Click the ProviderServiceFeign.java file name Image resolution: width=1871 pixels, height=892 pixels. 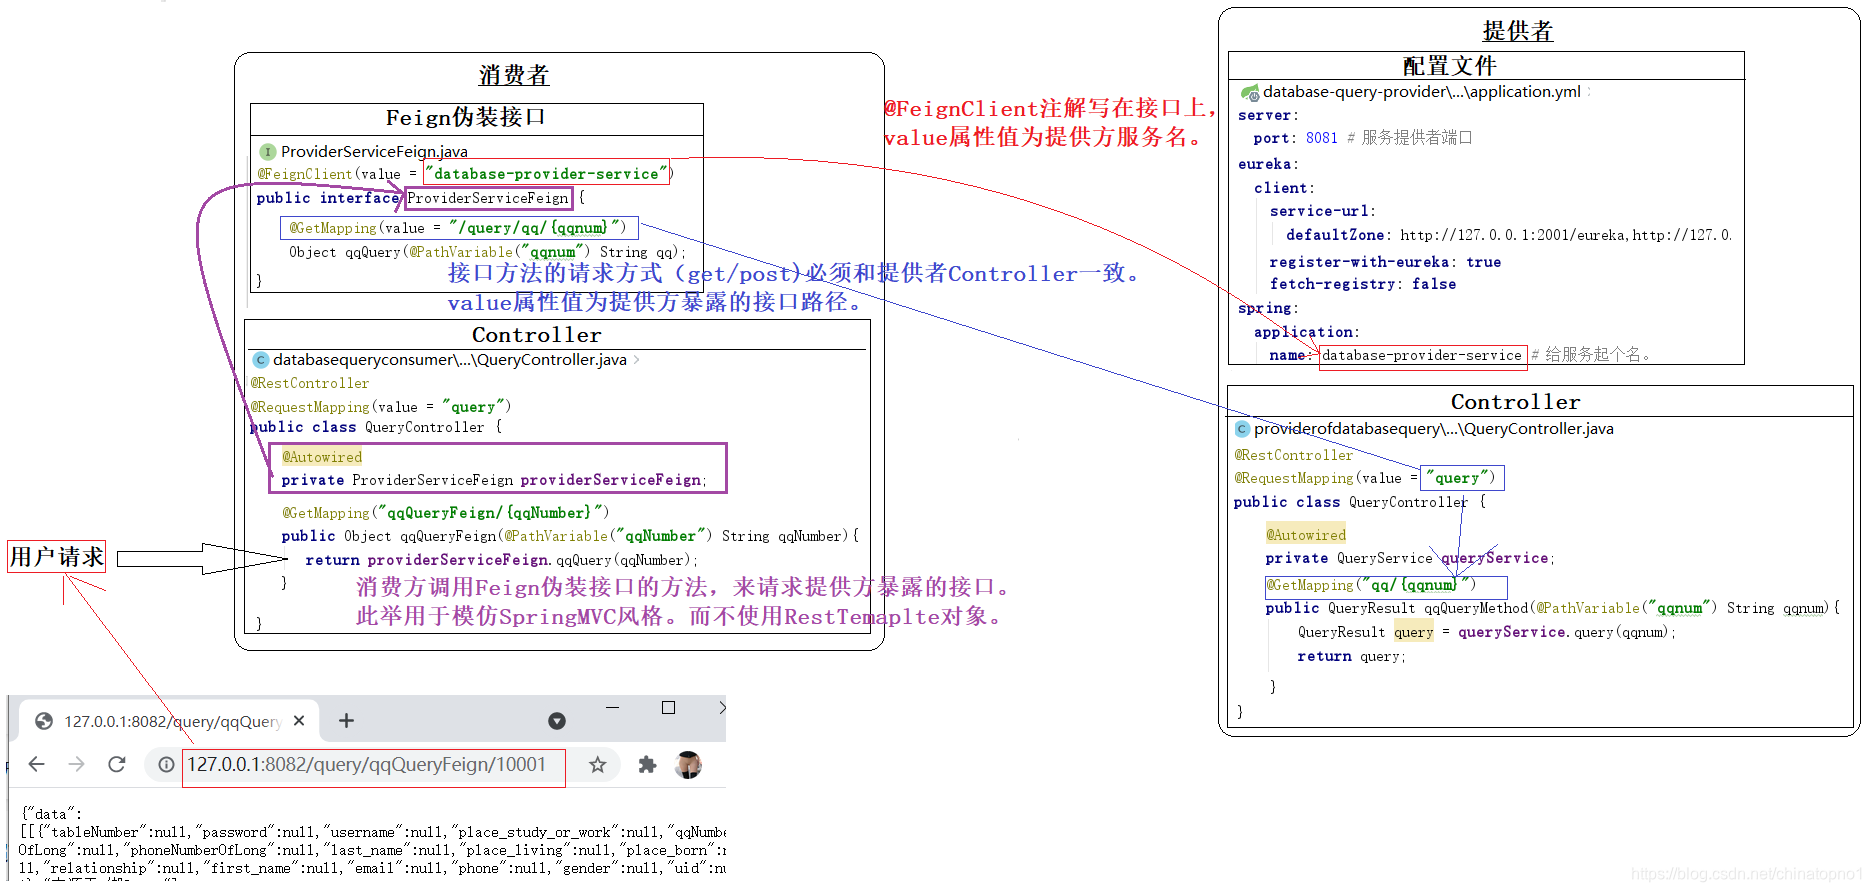coord(374,152)
